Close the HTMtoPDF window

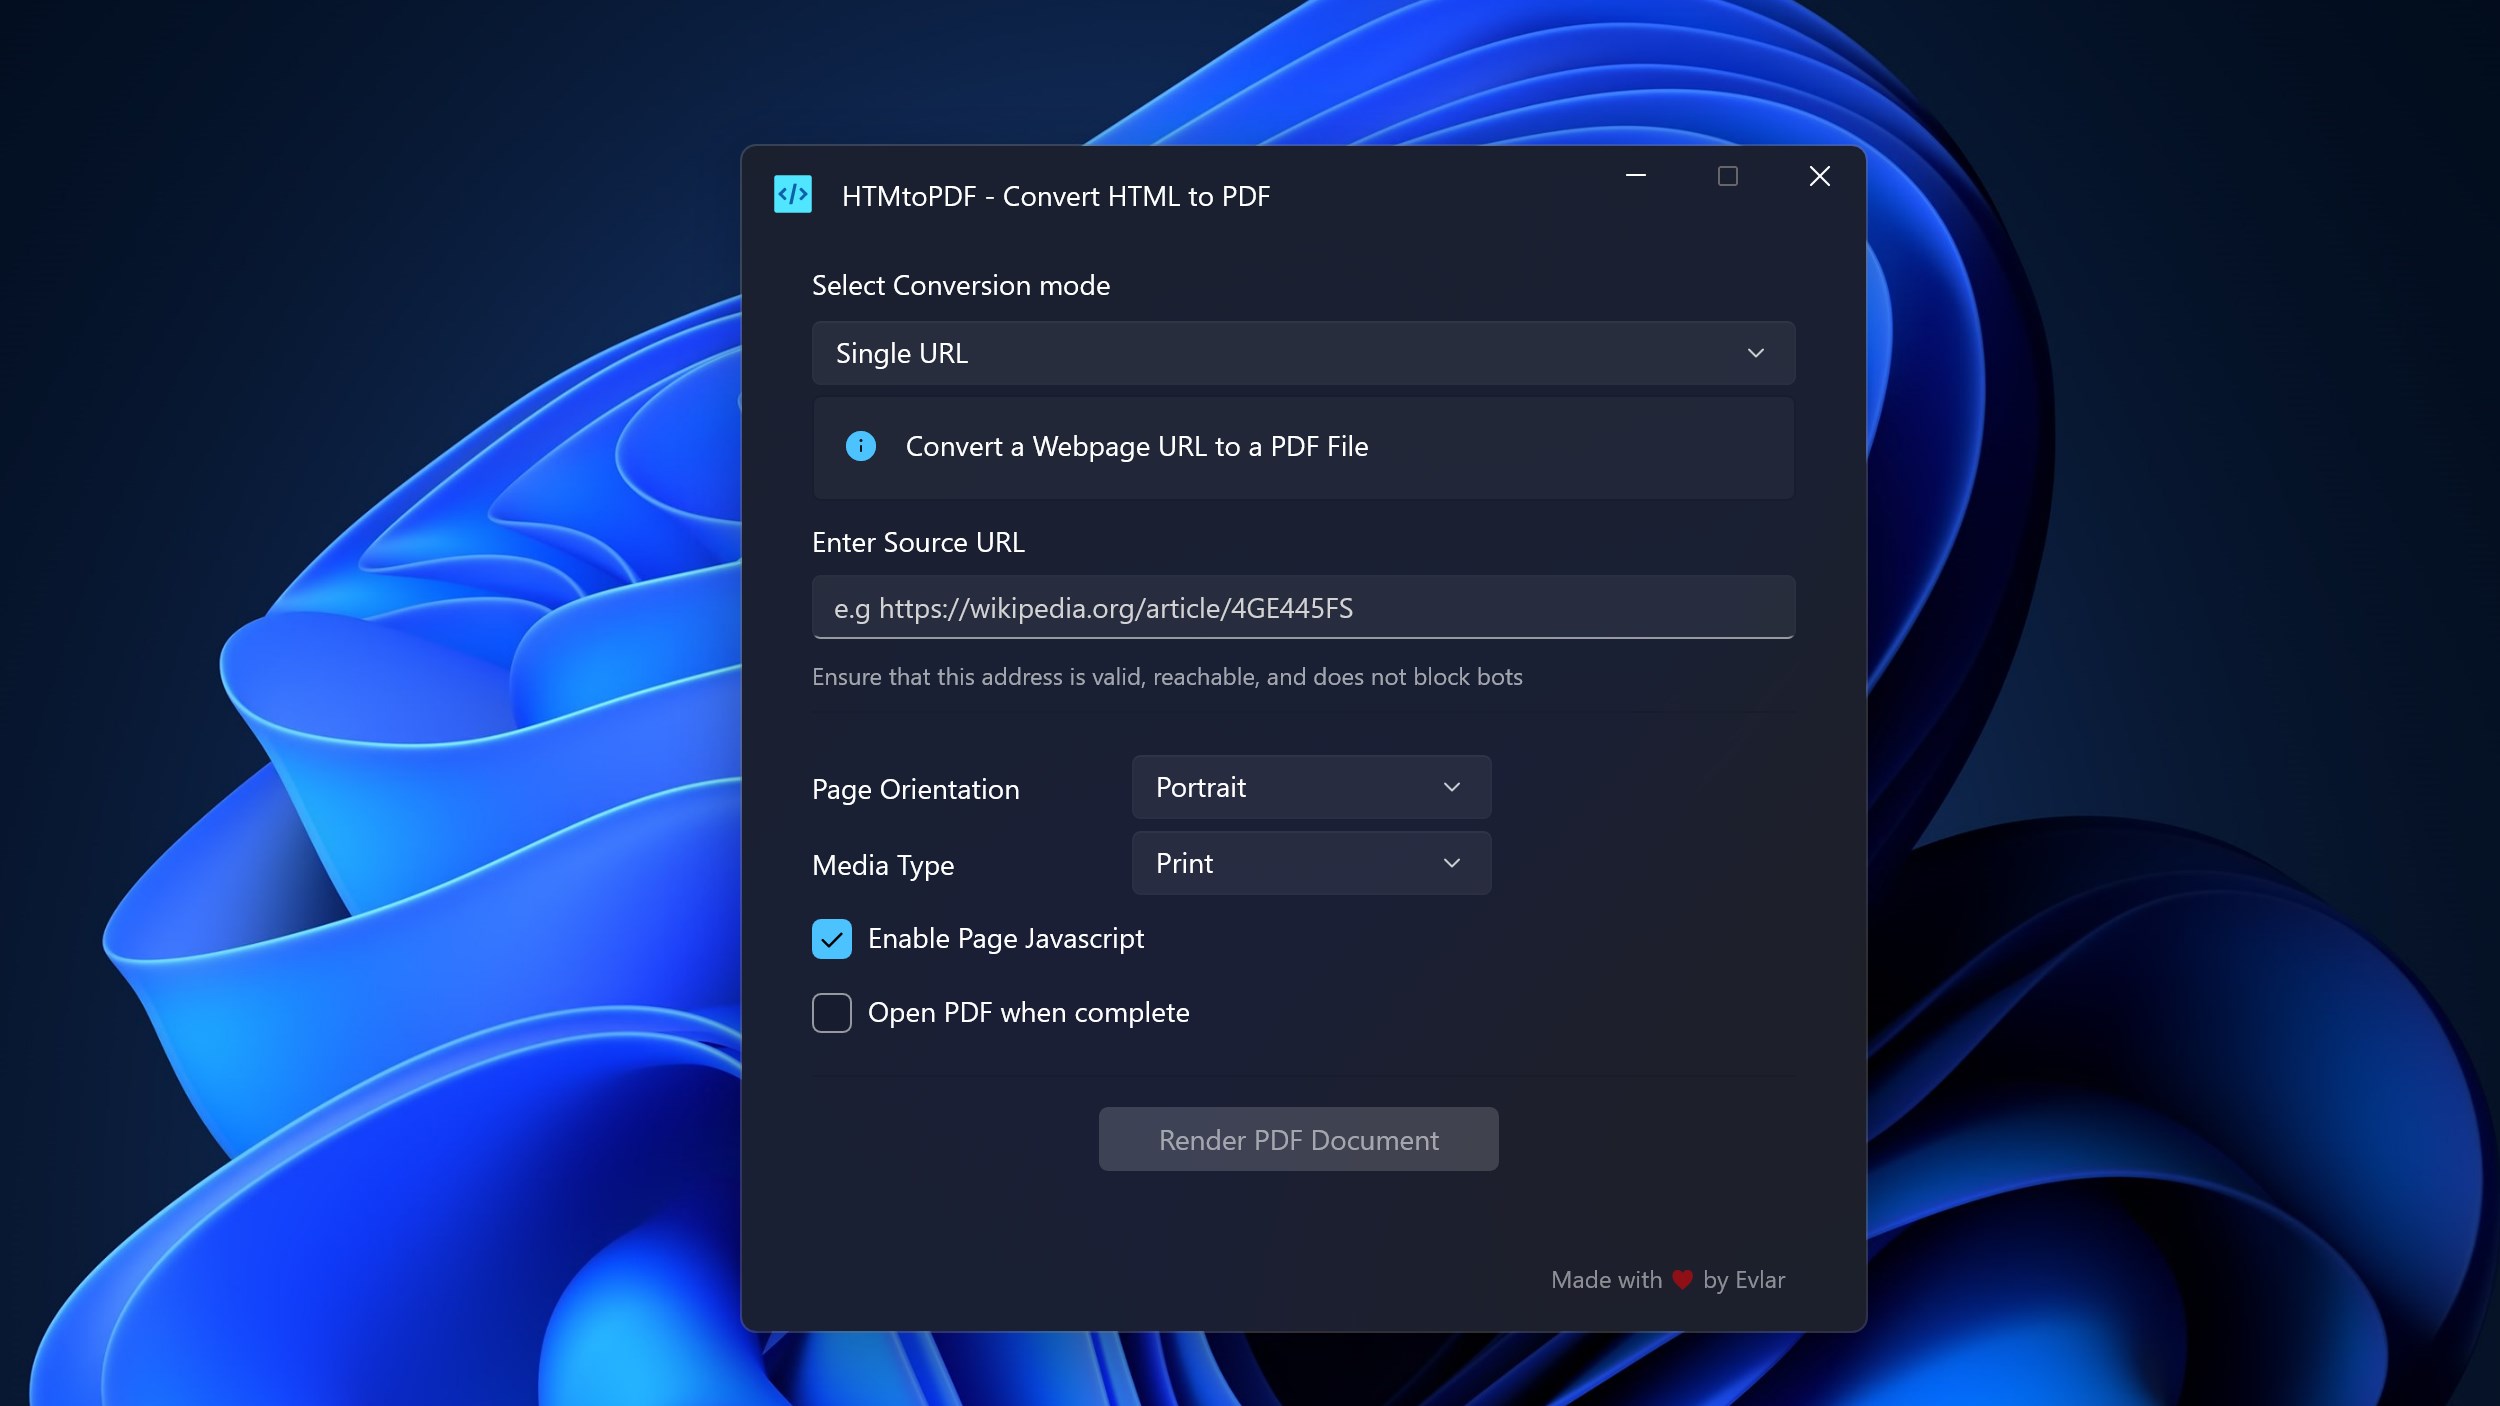click(1819, 176)
